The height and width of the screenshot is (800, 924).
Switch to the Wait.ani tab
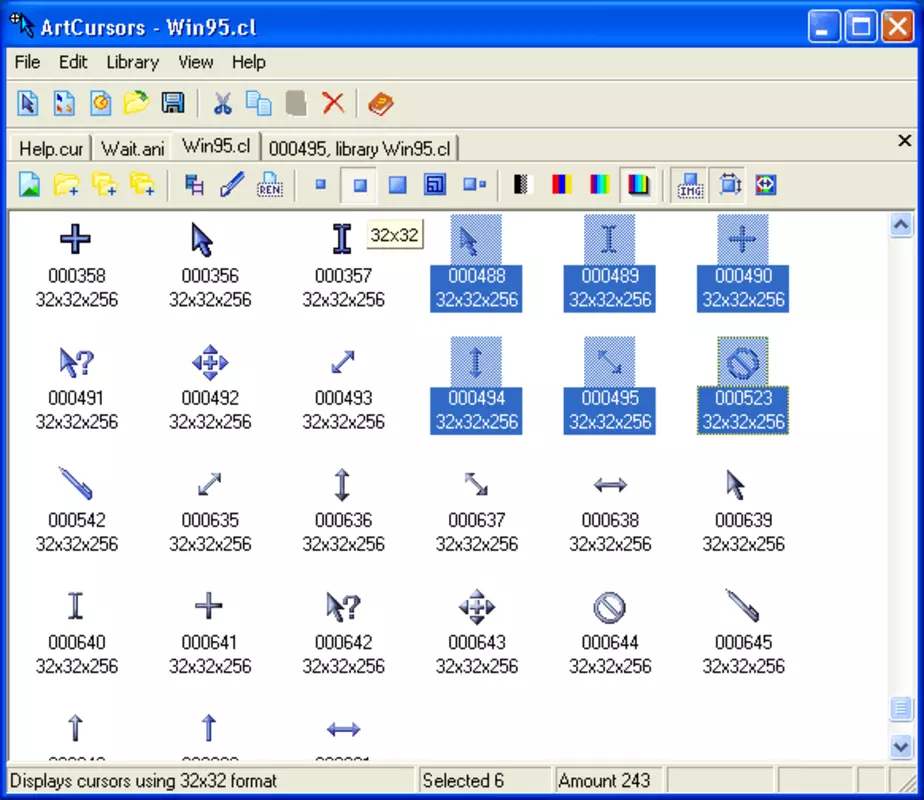coord(133,148)
